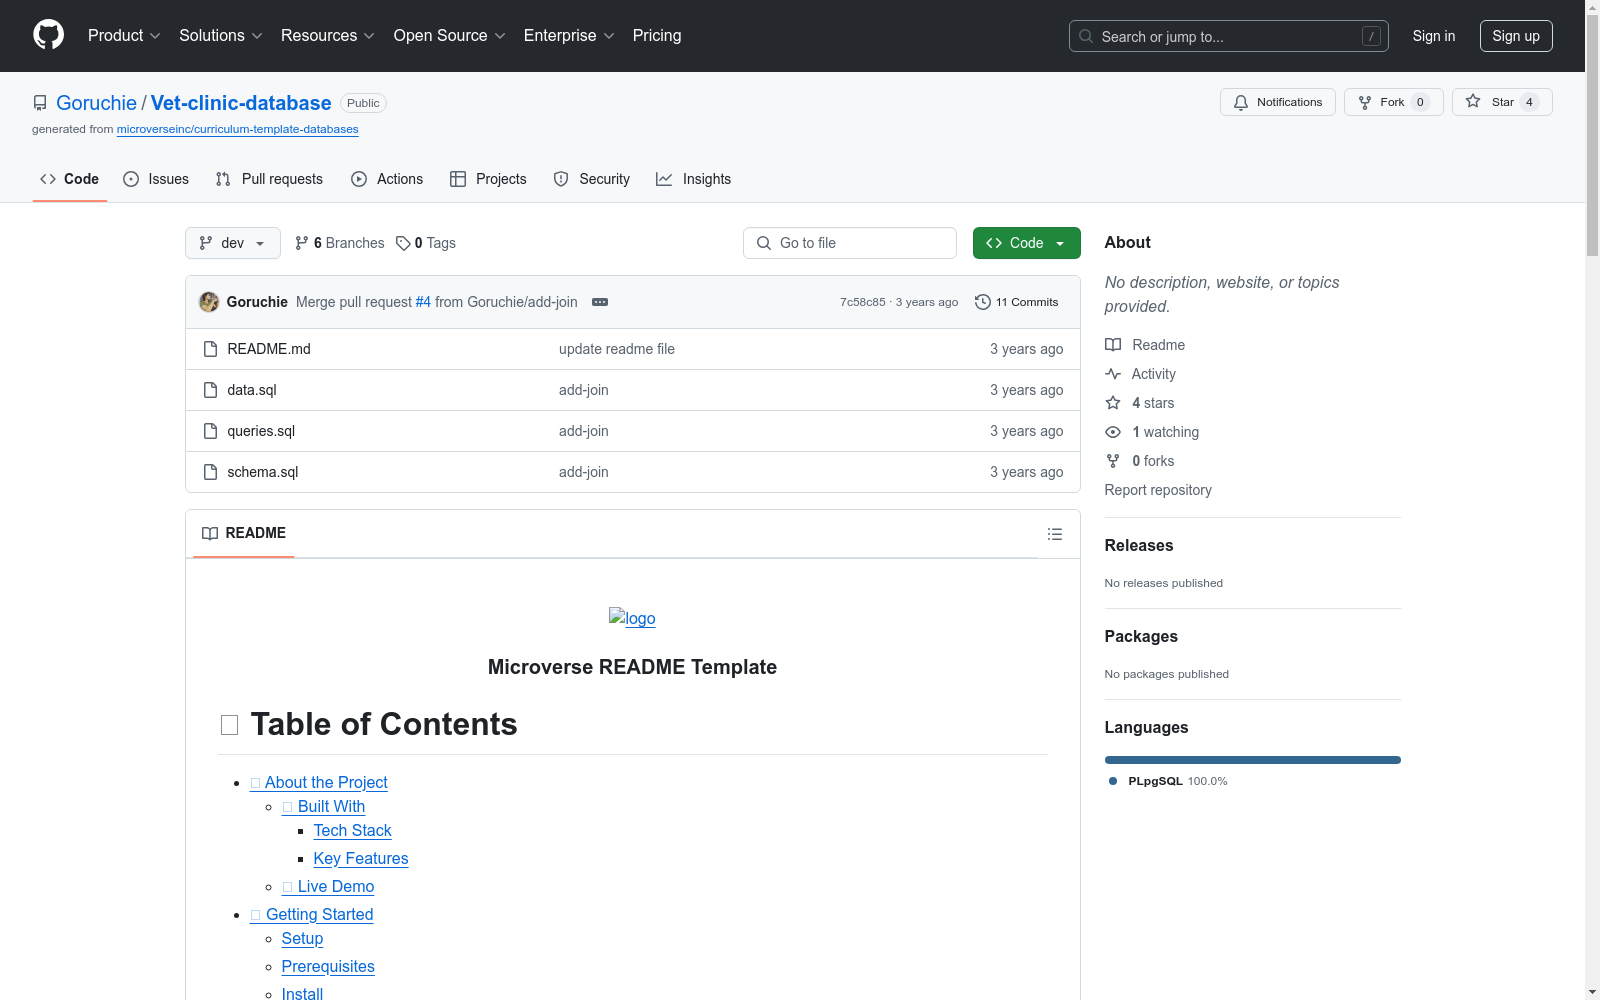Click Packages heading link
1600x1000 pixels.
tap(1140, 636)
